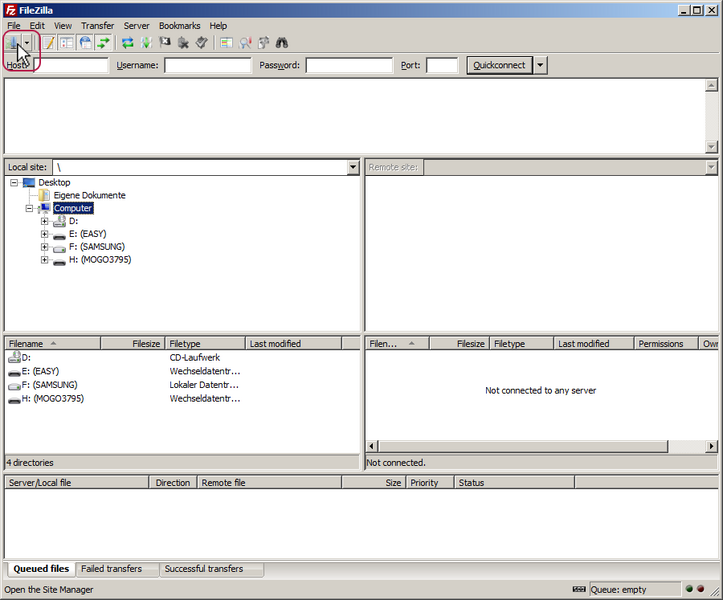
Task: Open the Quickconnect history dropdown arrow
Action: 540,65
